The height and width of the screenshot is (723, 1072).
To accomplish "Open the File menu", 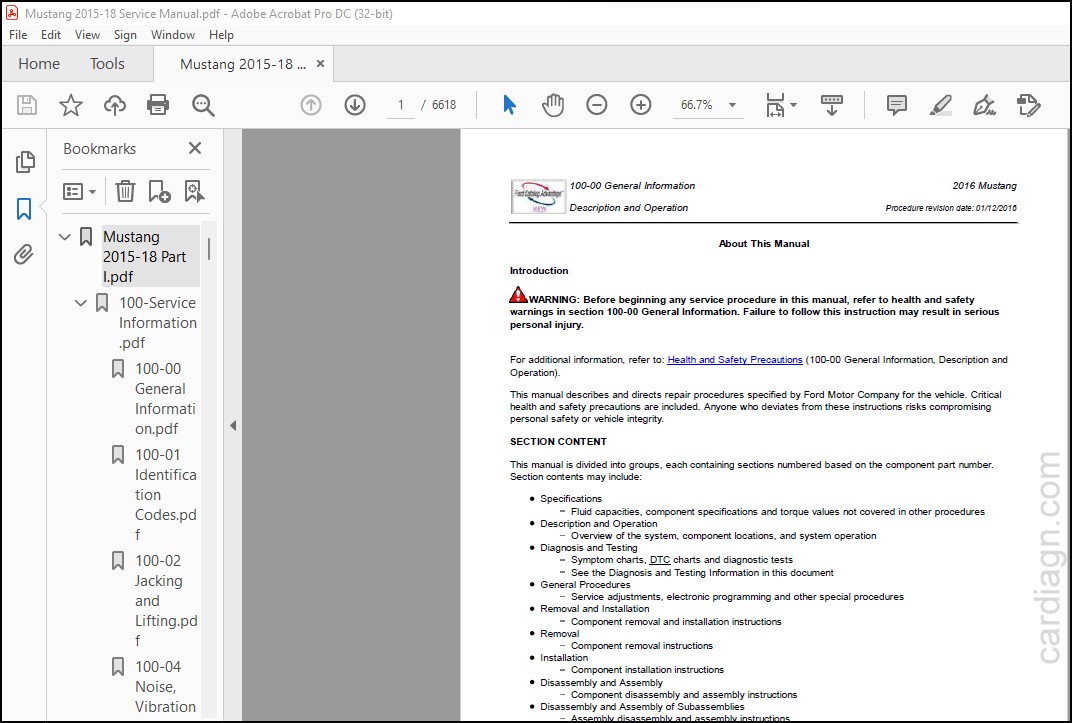I will (18, 35).
